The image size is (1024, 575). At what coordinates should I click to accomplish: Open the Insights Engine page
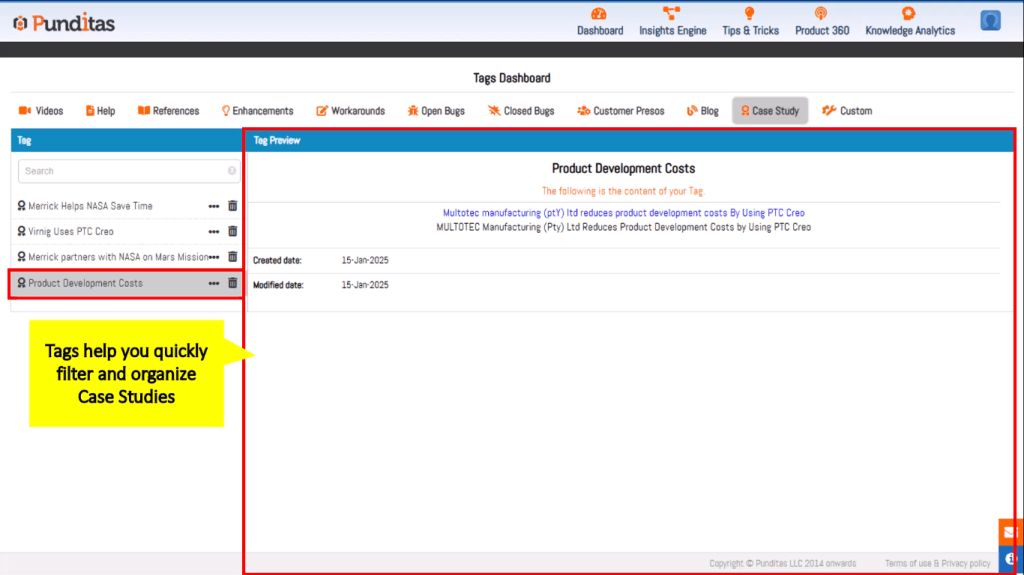click(x=672, y=21)
